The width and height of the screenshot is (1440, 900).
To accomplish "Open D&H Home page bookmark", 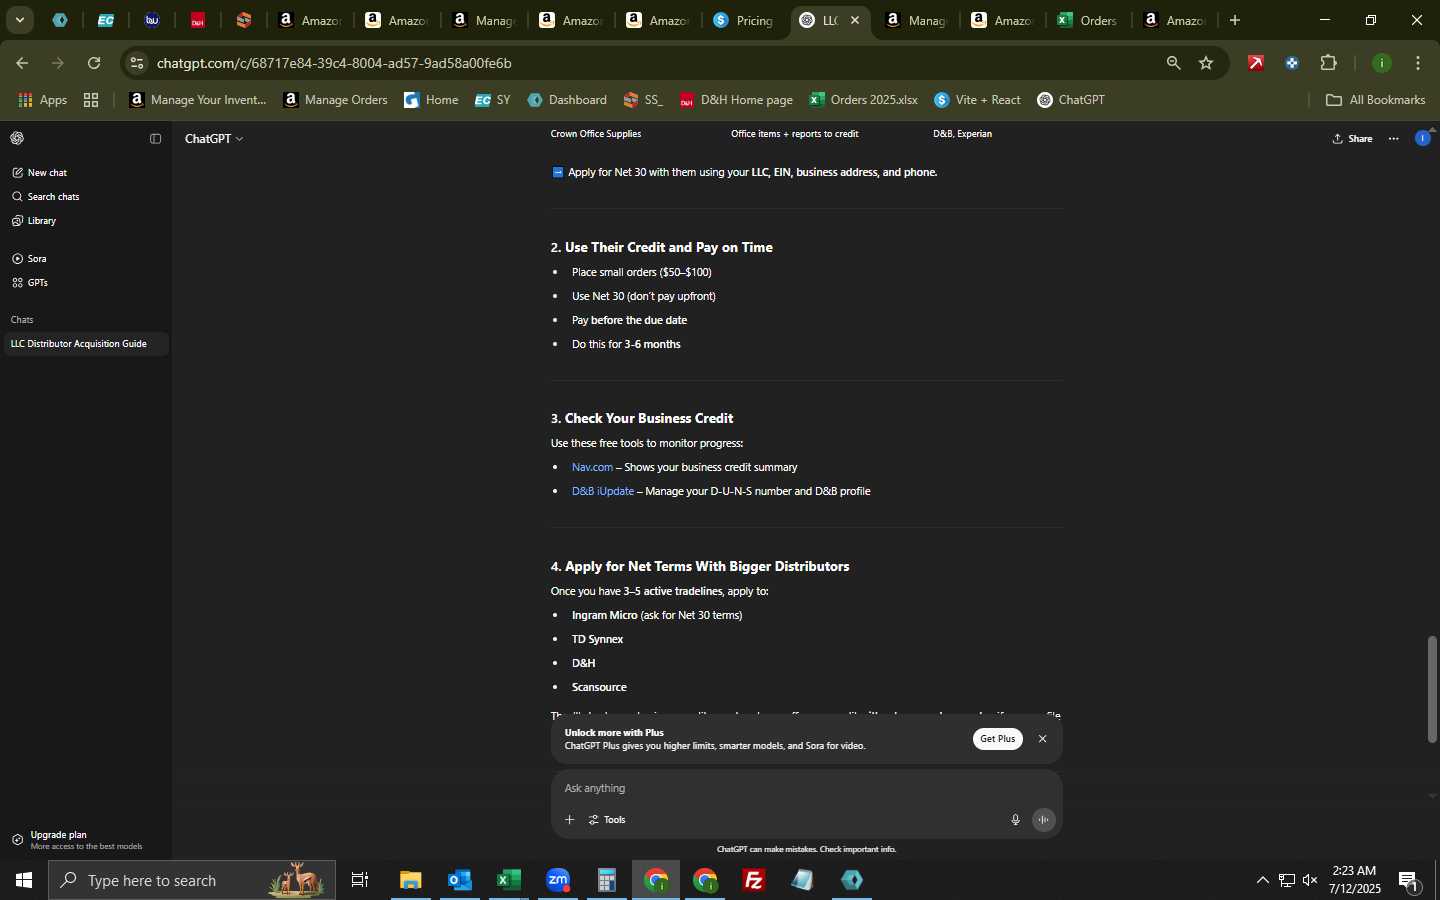I will [736, 100].
